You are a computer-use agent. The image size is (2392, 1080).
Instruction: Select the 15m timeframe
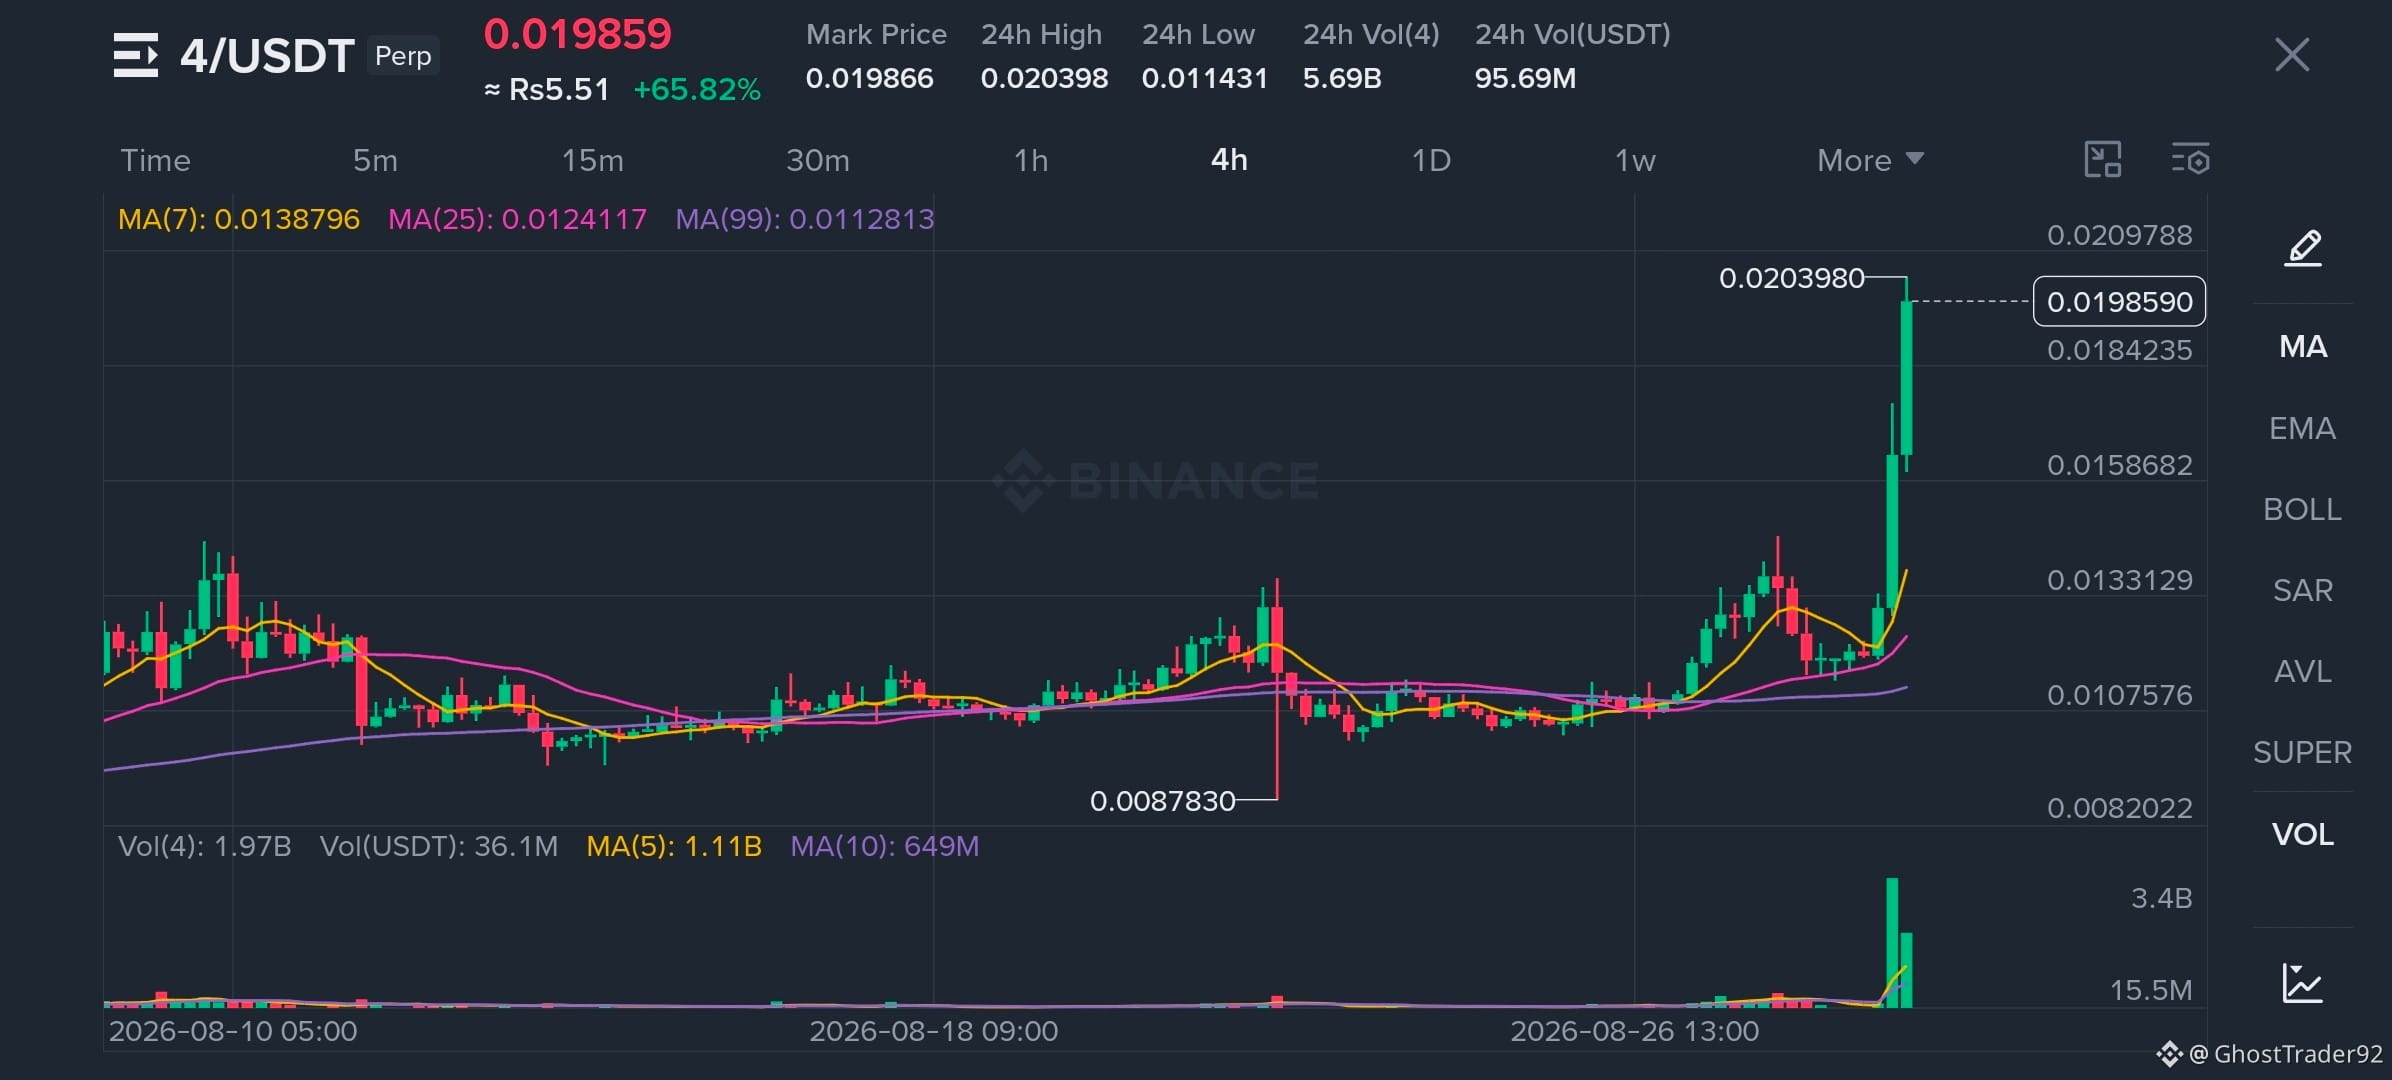click(592, 160)
